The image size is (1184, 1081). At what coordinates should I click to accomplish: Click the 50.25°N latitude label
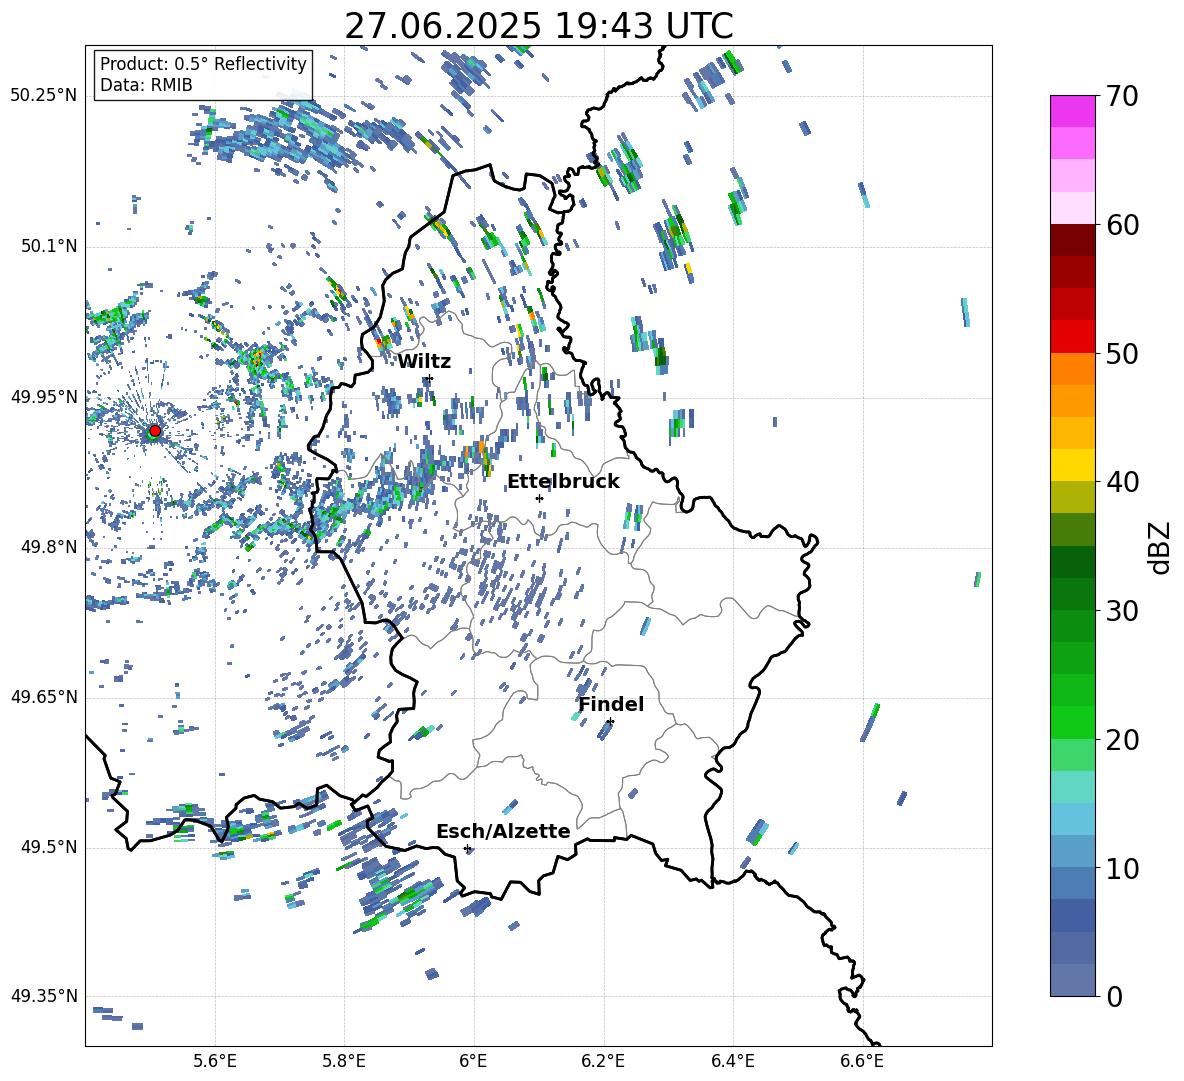point(43,96)
